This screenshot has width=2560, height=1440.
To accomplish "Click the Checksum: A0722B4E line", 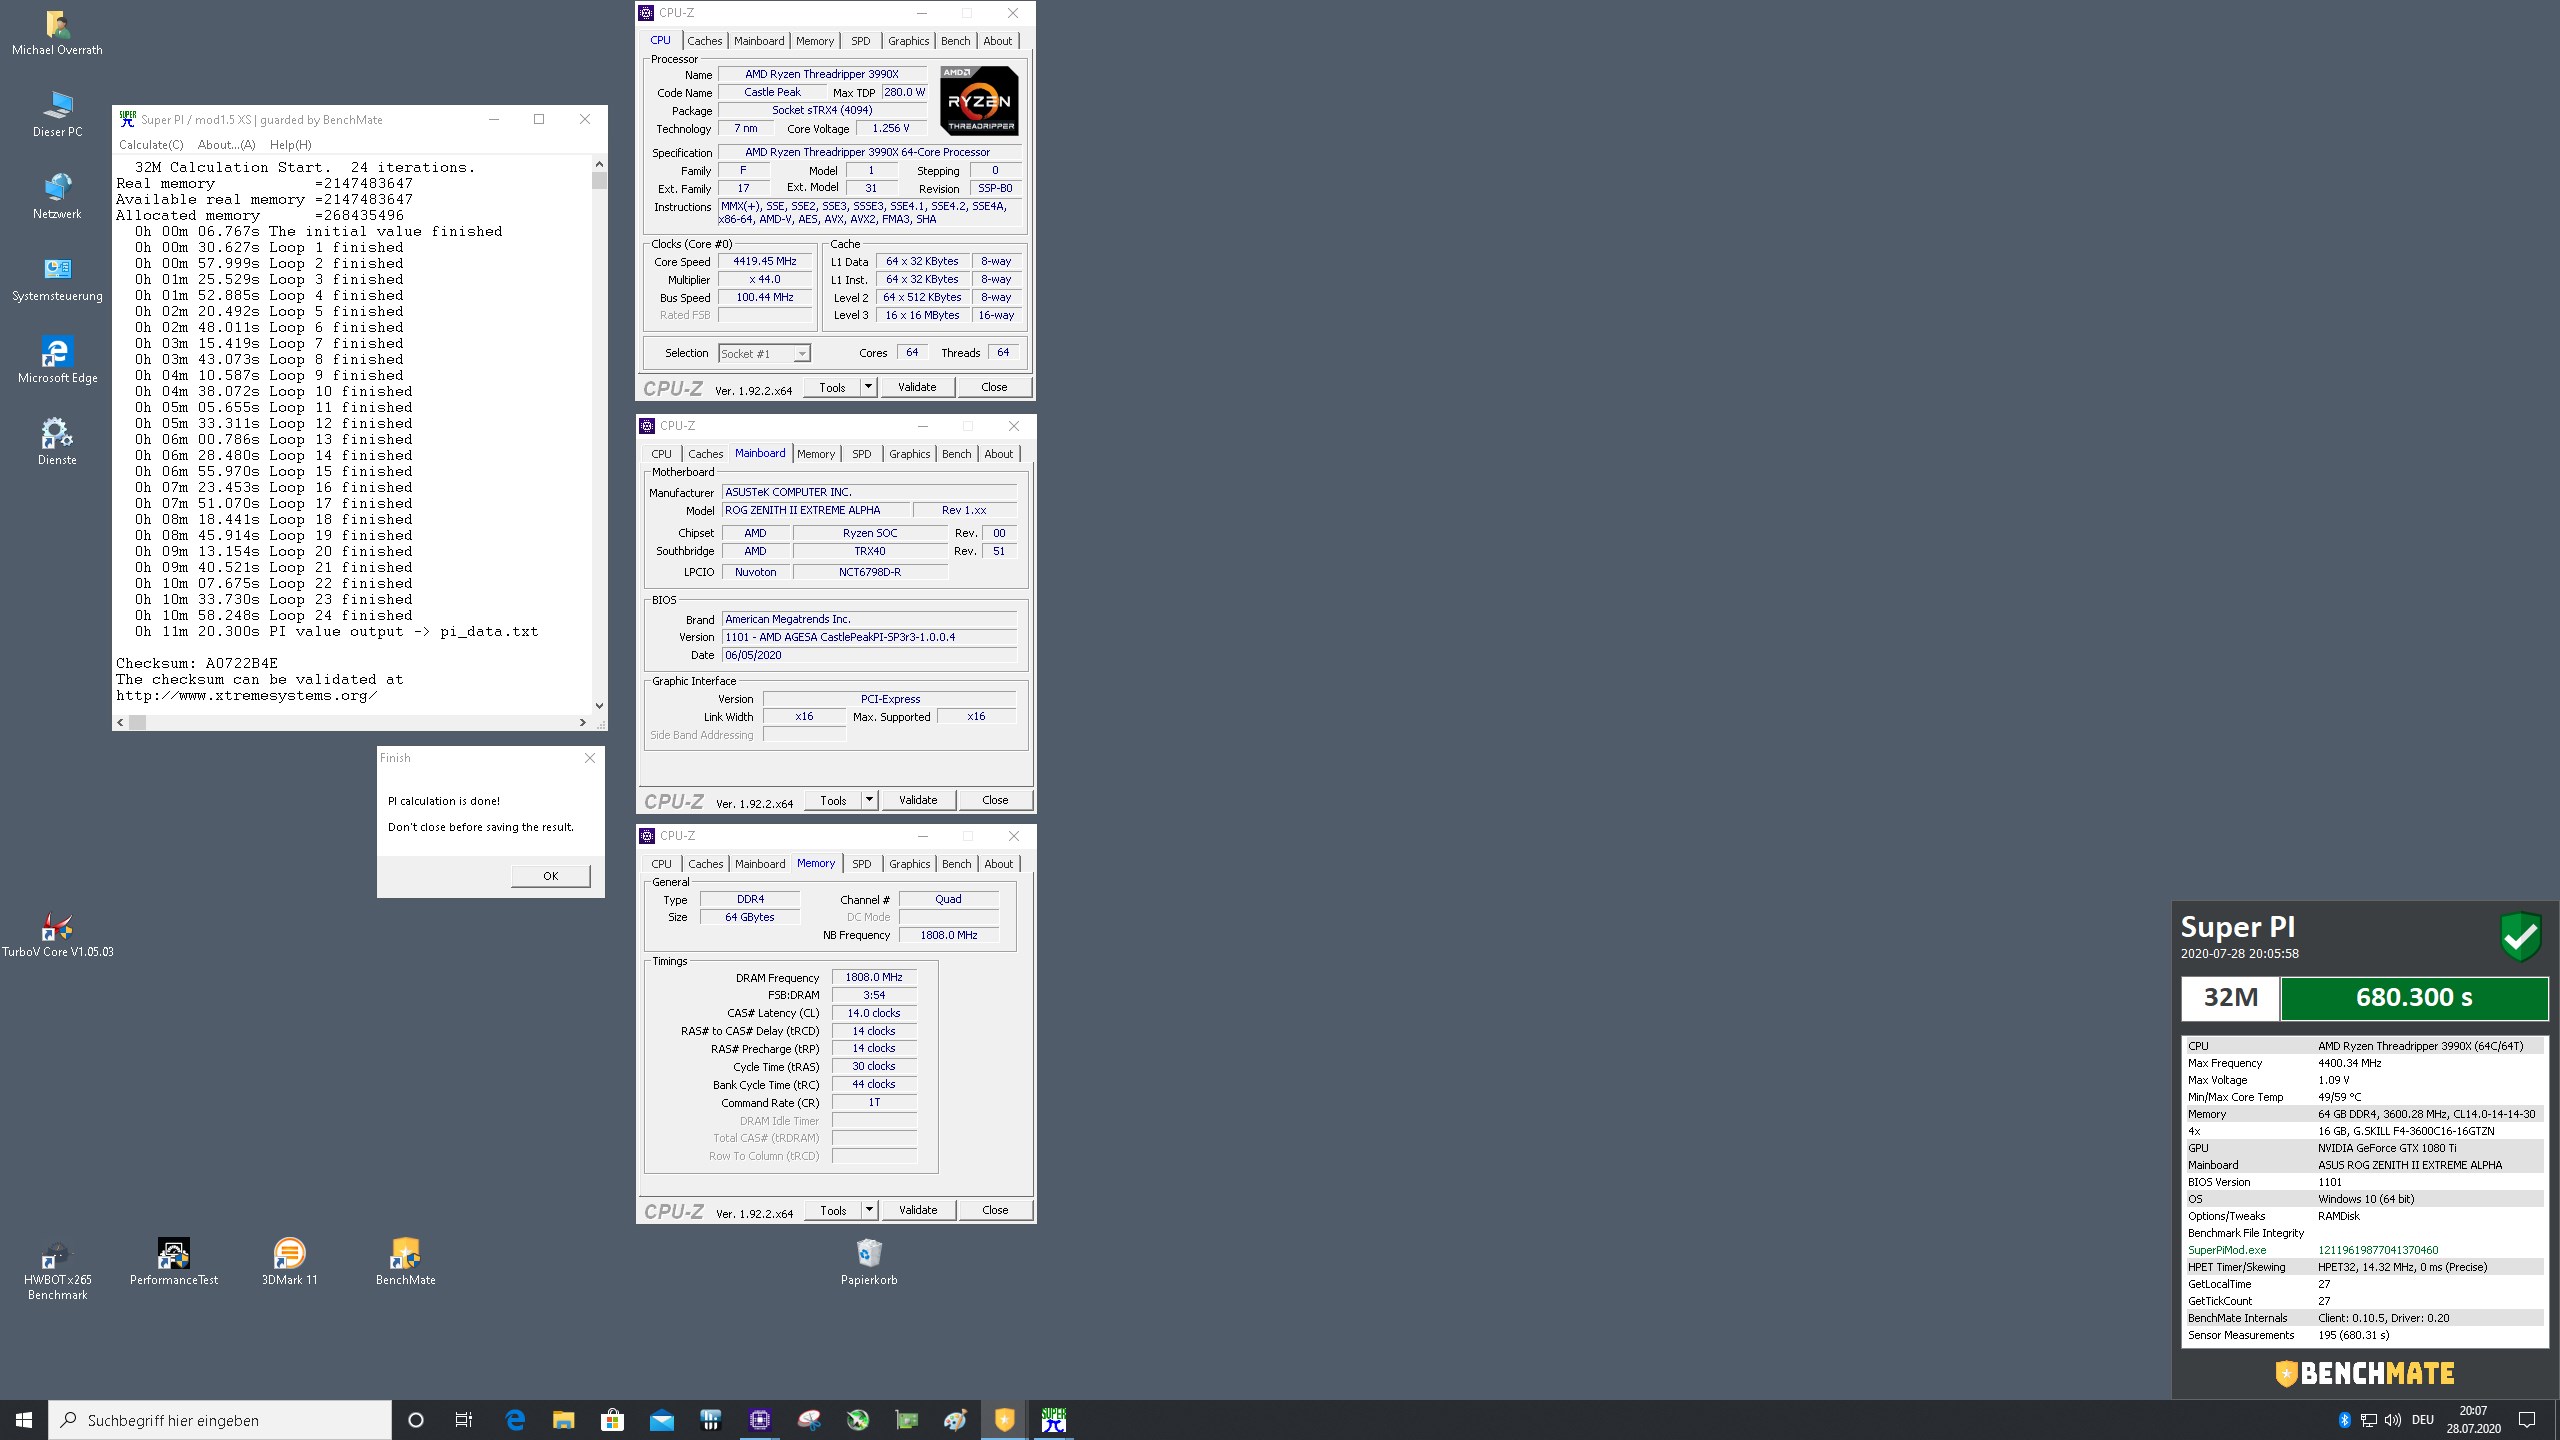I will coord(197,664).
